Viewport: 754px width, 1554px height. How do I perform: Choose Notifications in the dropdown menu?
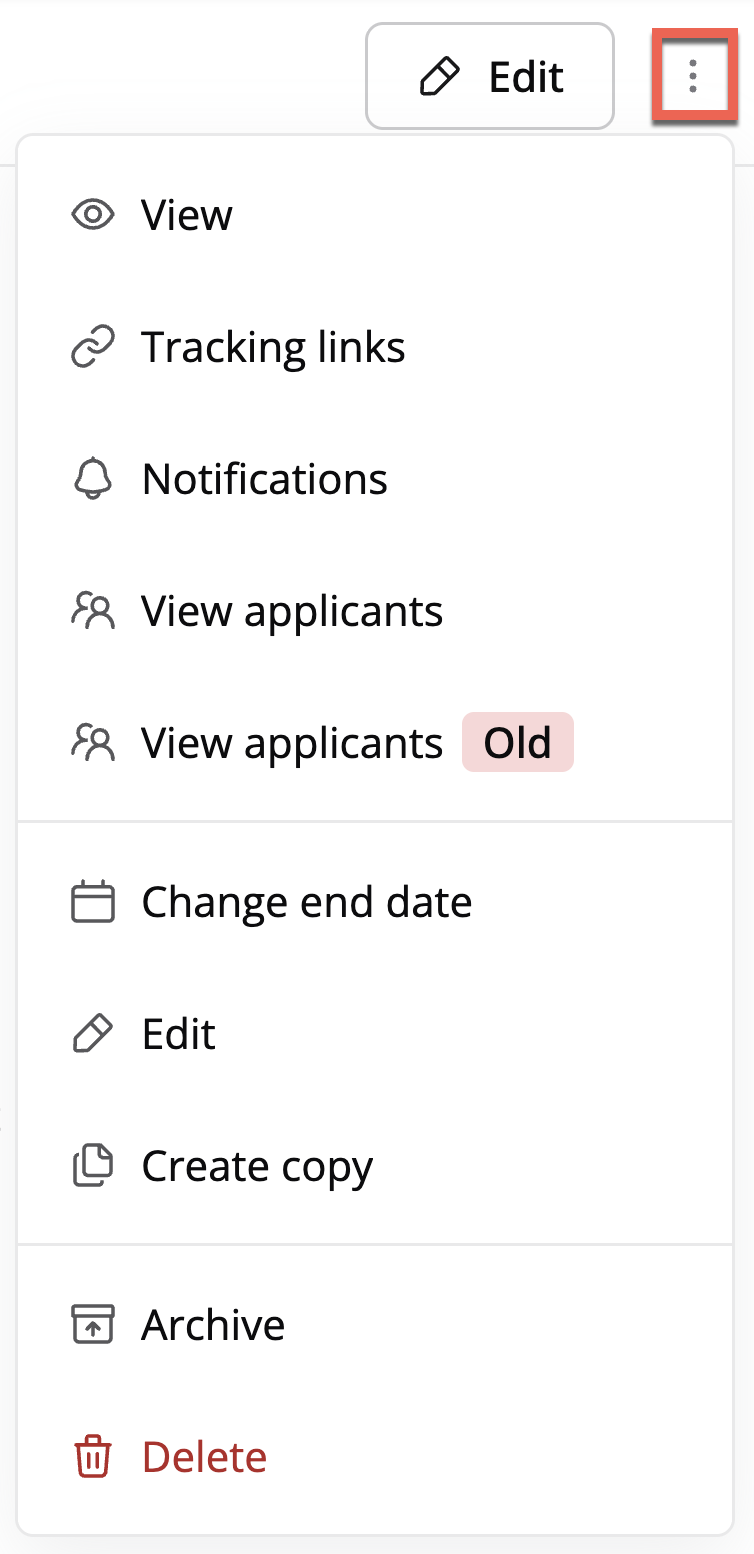click(265, 479)
